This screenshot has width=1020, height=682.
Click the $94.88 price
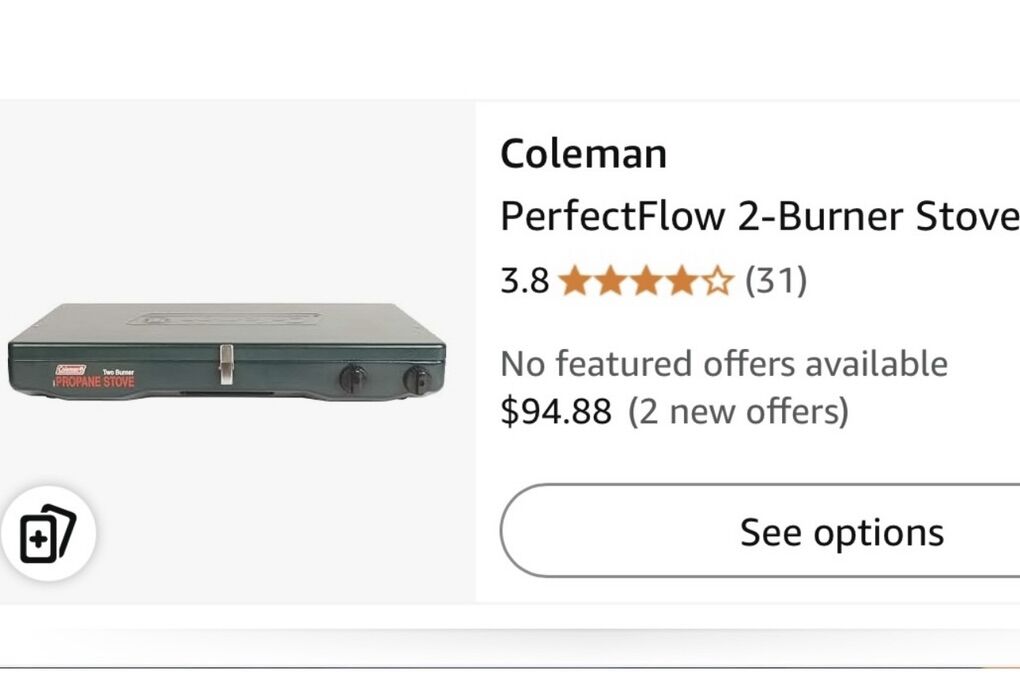pyautogui.click(x=555, y=411)
